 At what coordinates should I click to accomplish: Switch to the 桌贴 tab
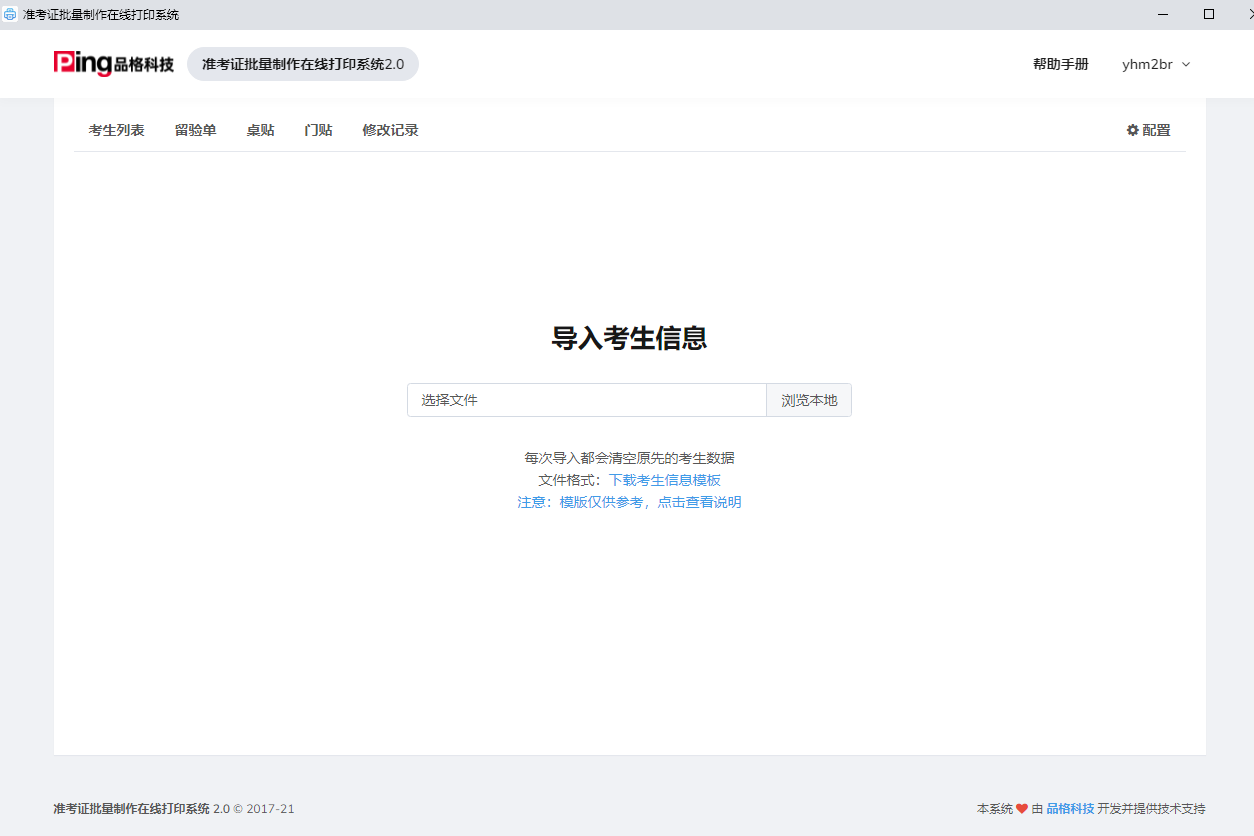(261, 130)
